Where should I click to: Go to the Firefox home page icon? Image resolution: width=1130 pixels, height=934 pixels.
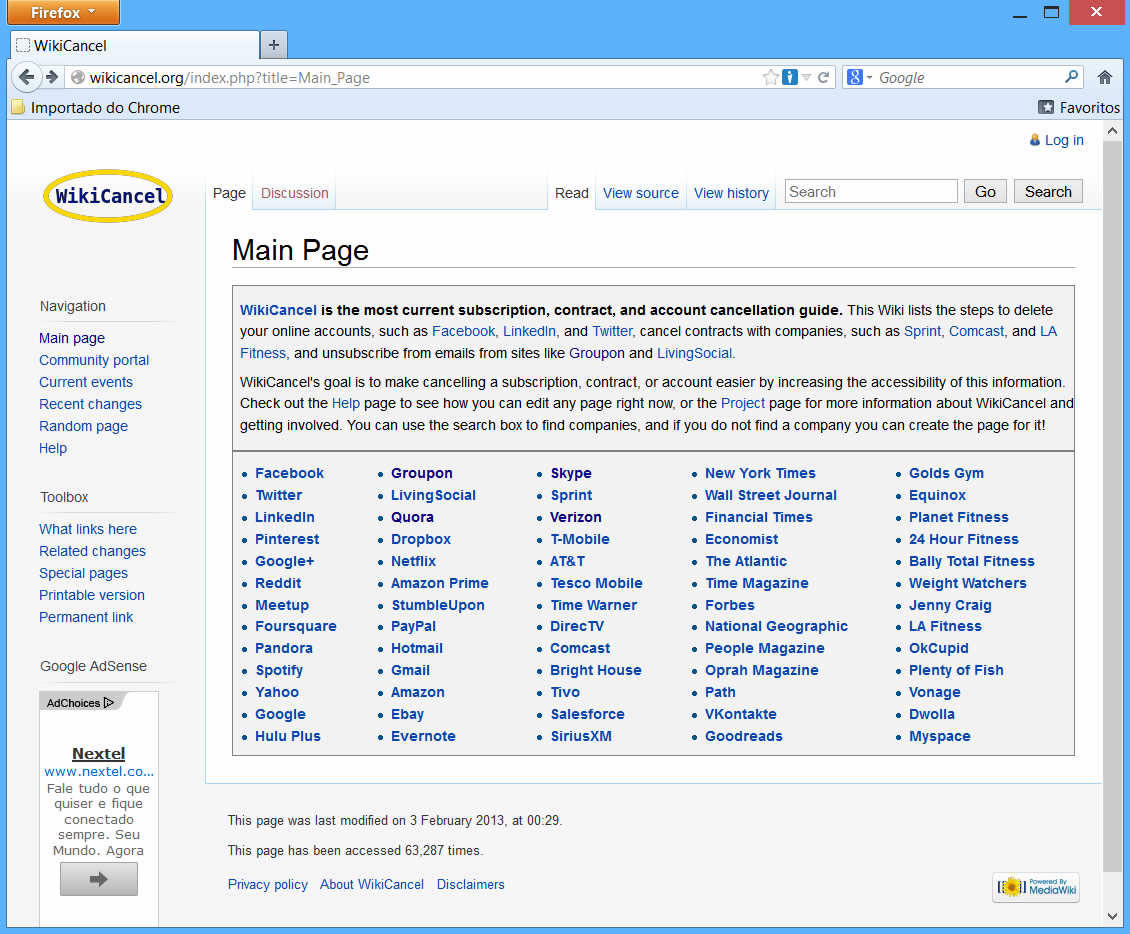1104,77
